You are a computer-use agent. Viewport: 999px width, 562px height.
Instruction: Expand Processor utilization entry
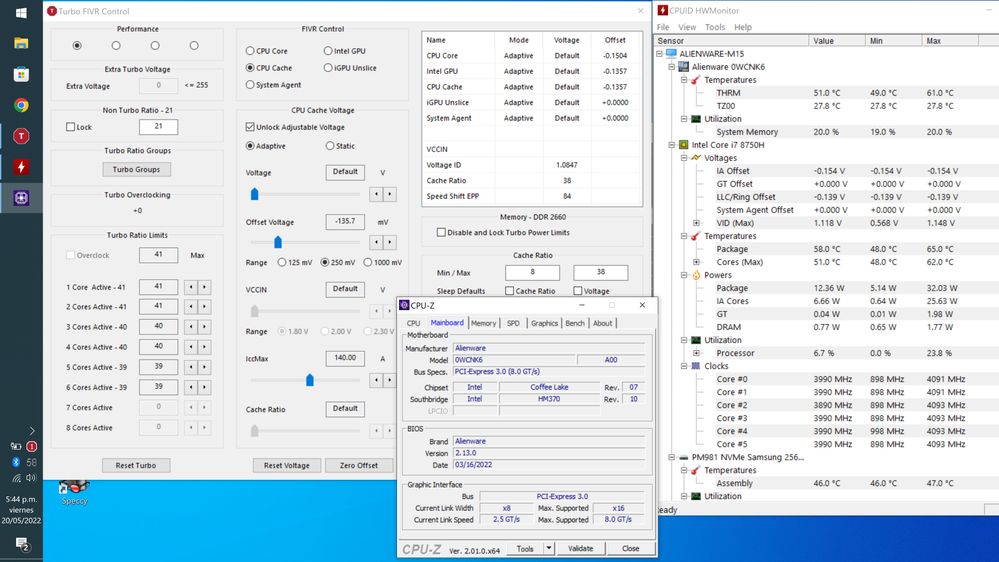pos(696,353)
